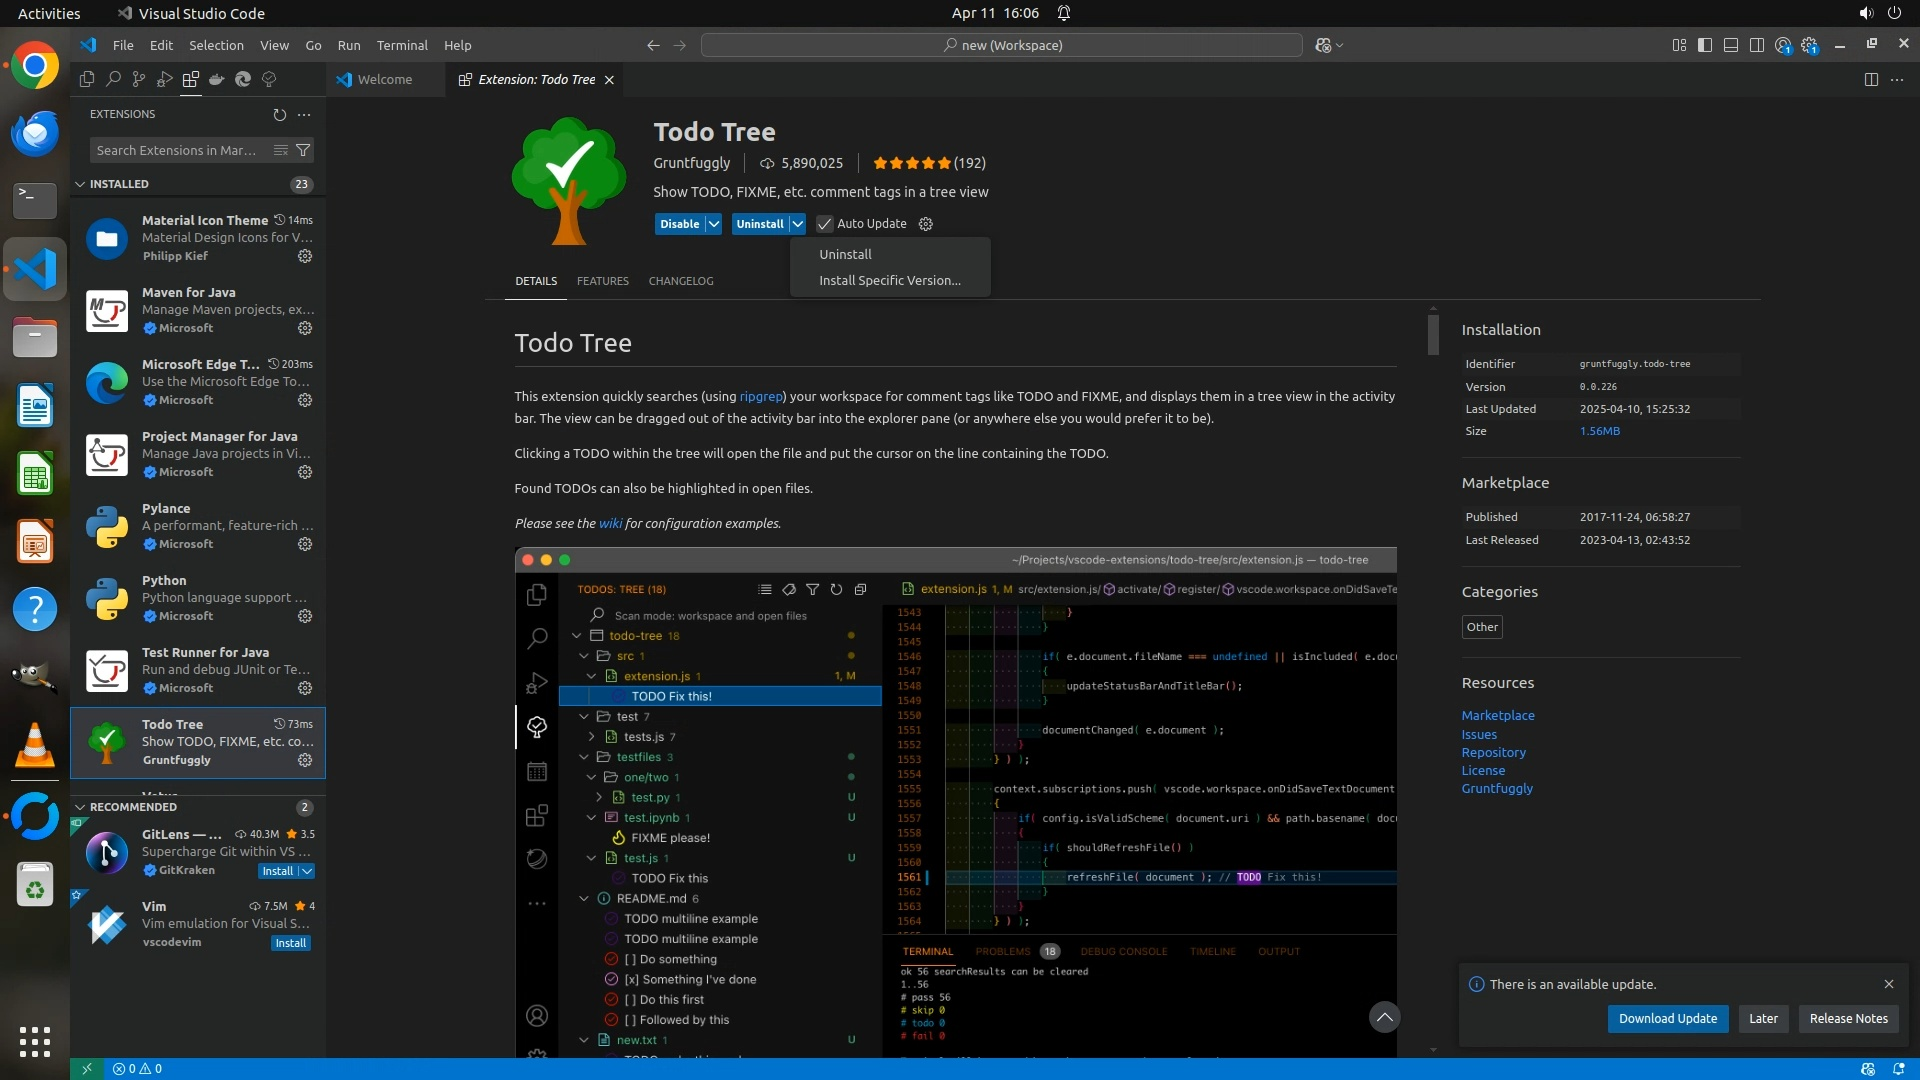Viewport: 1920px width, 1080px height.
Task: Open the Disable button dropdown arrow
Action: coord(714,224)
